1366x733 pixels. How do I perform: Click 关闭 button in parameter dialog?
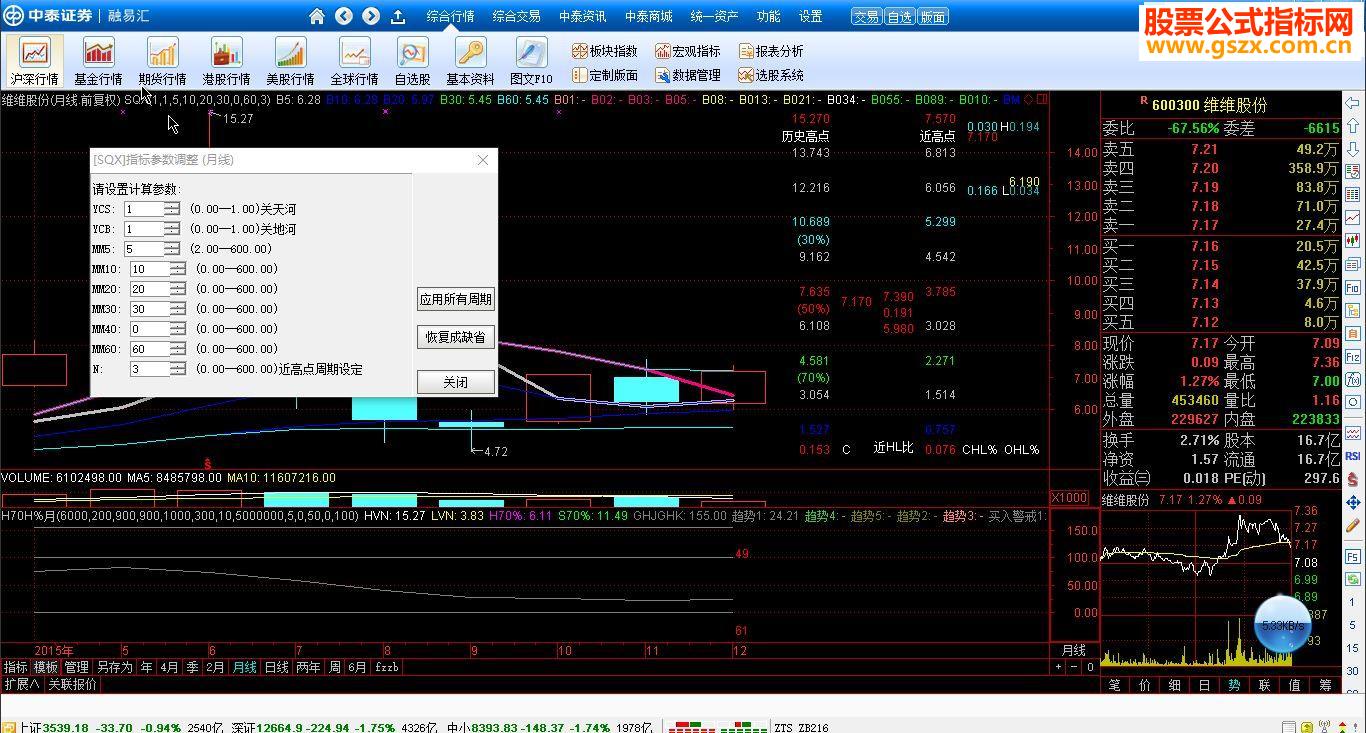pyautogui.click(x=455, y=382)
